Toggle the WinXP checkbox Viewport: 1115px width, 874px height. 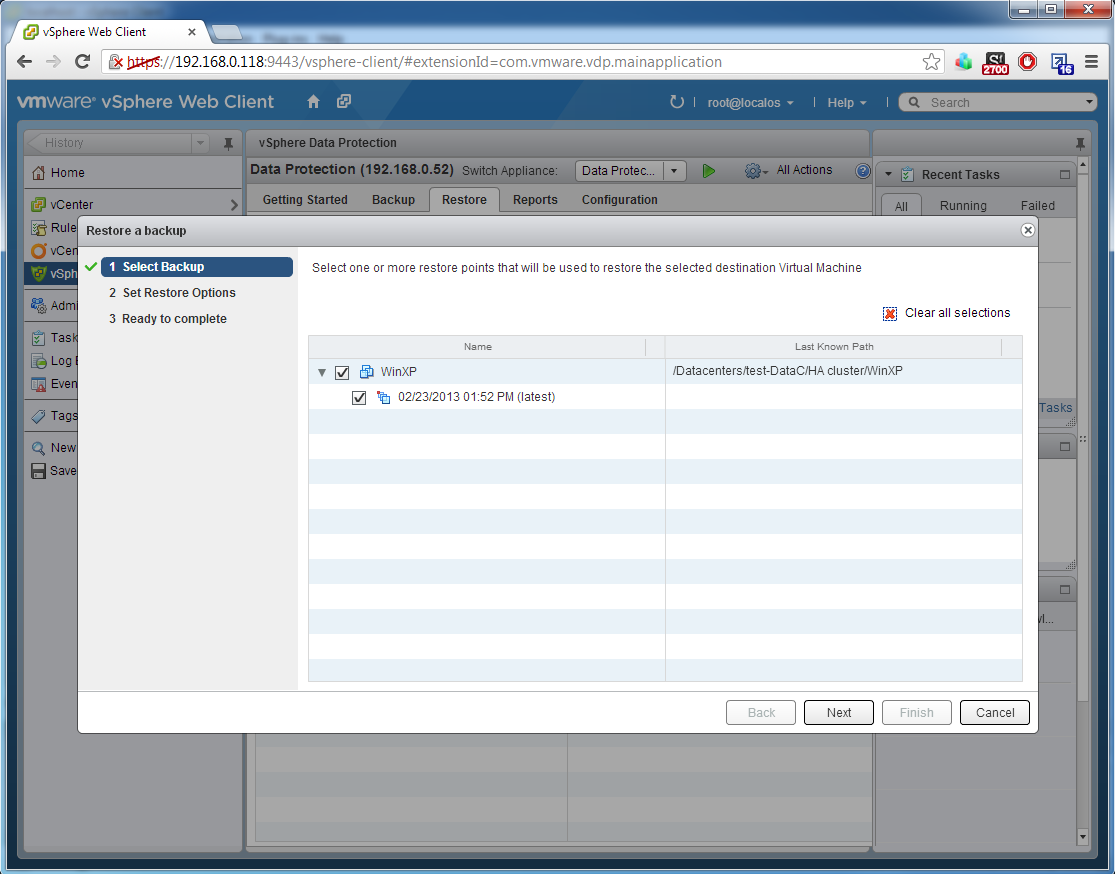(x=342, y=372)
